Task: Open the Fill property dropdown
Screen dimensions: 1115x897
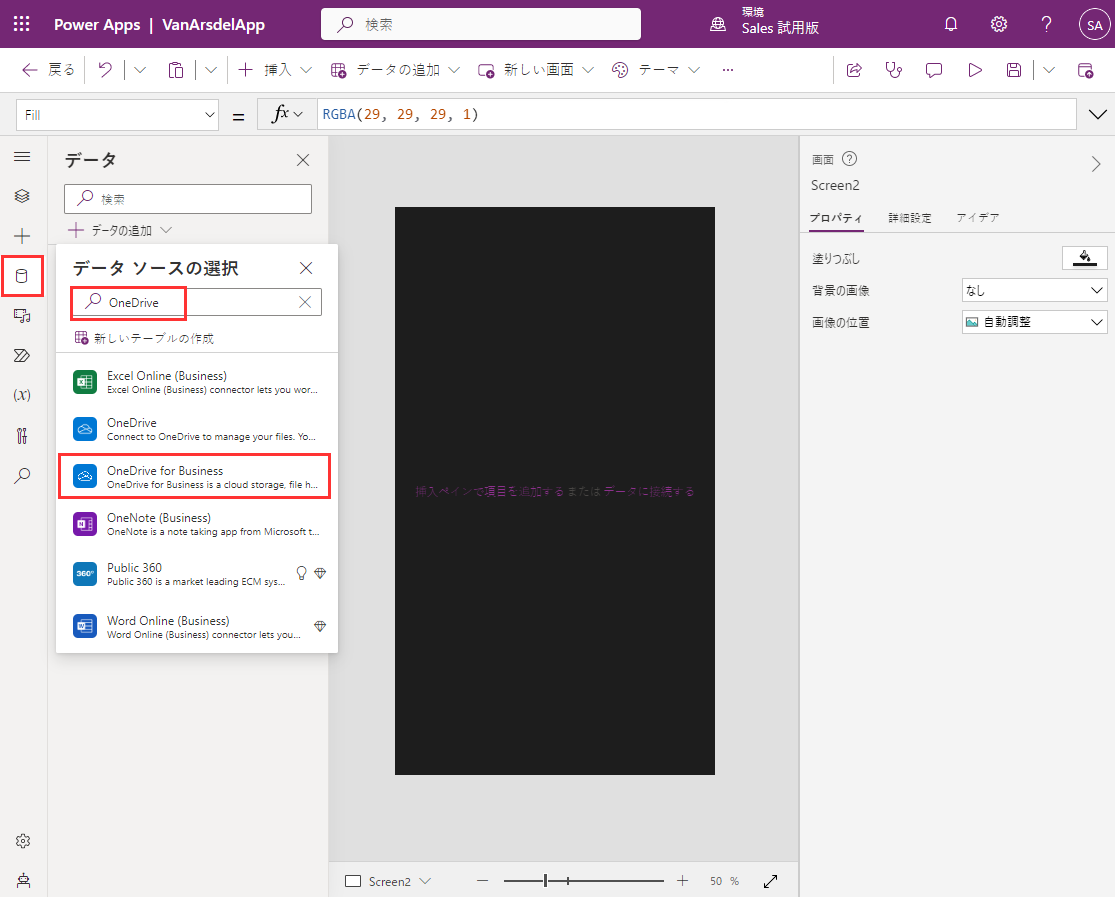Action: 117,115
